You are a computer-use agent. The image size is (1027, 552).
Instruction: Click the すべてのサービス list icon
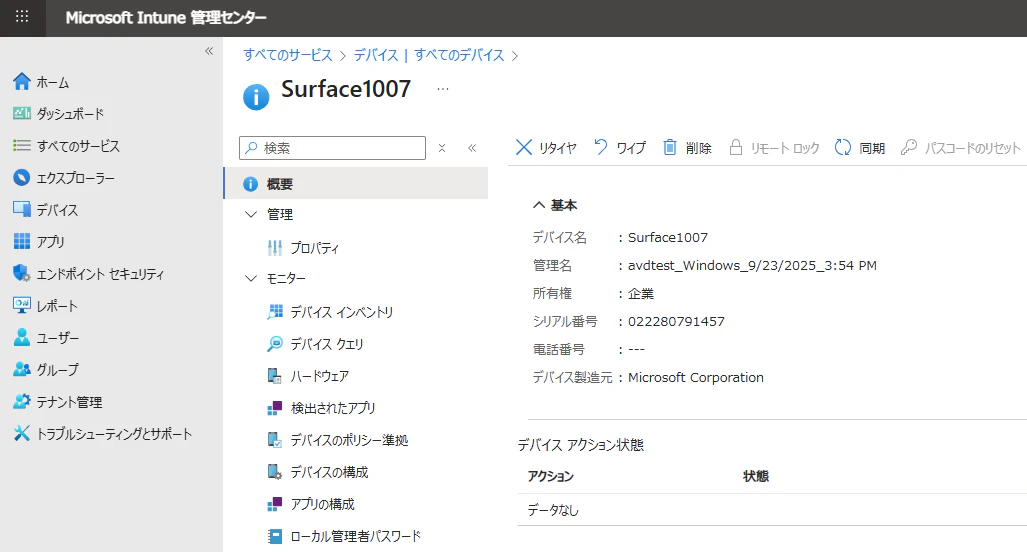click(22, 145)
